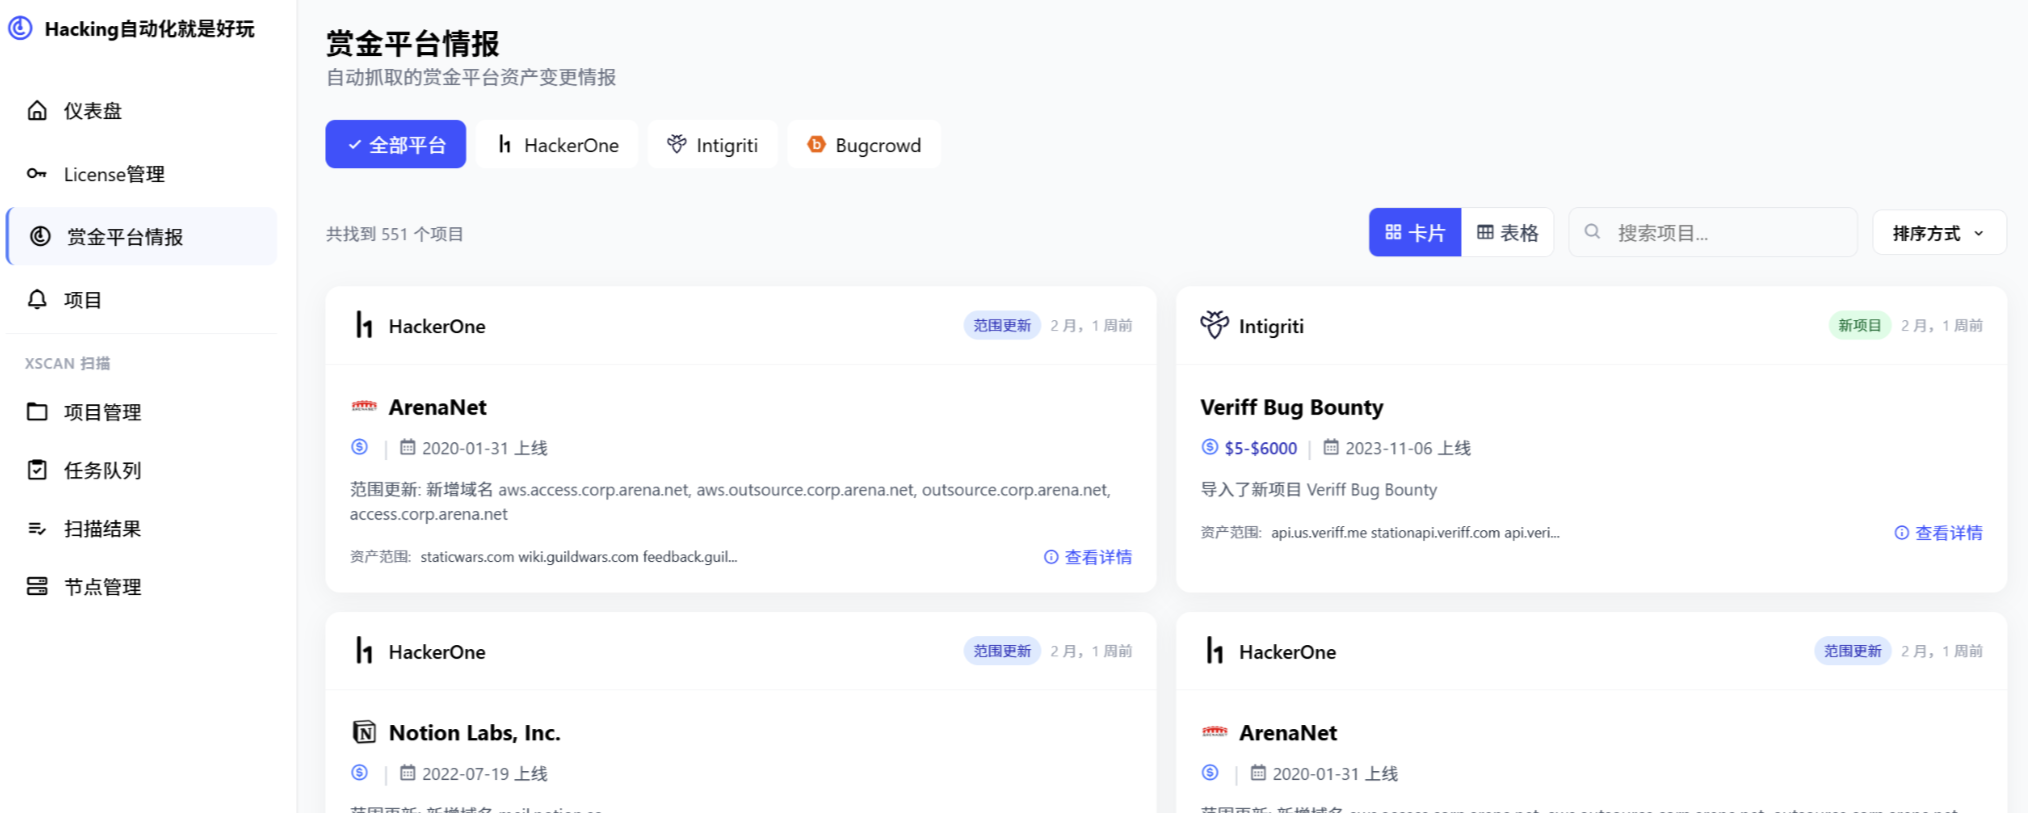Viewport: 2028px width, 813px height.
Task: Open 查看详情 on the Veriff card
Action: [x=1938, y=533]
